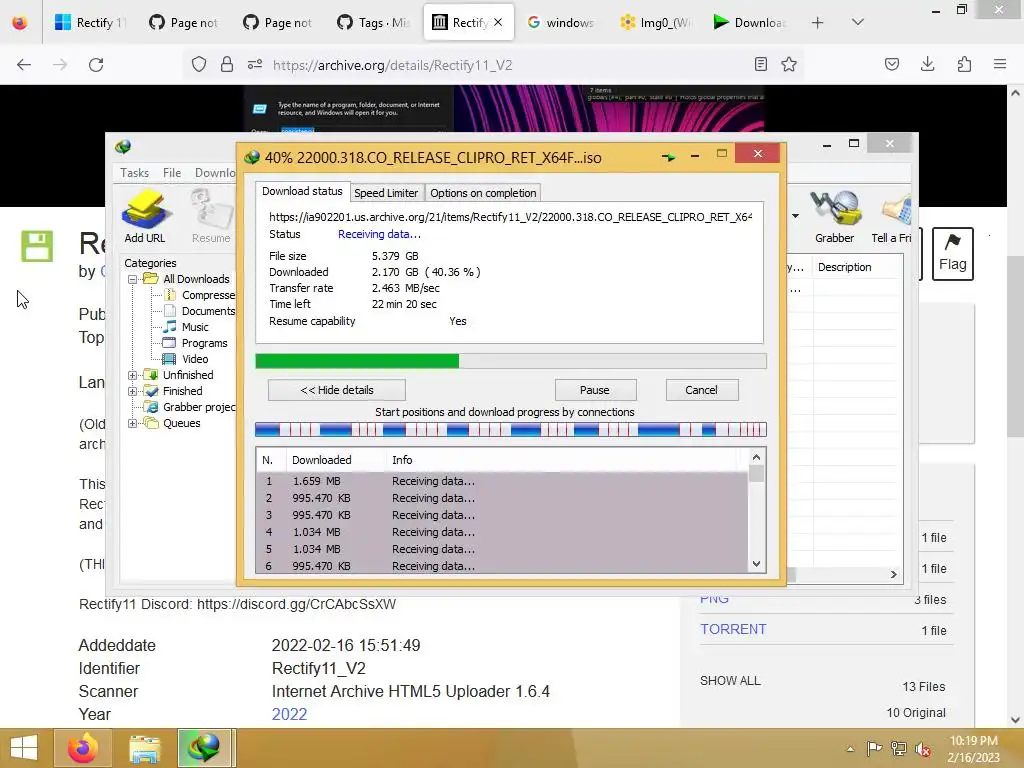Image resolution: width=1024 pixels, height=768 pixels.
Task: Click the Action Center flag tray icon
Action: pyautogui.click(x=874, y=748)
